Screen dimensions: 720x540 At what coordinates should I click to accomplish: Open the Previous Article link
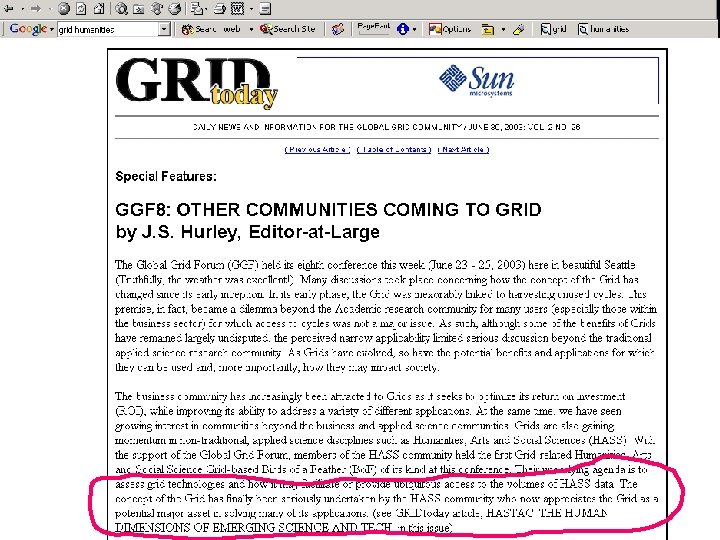pyautogui.click(x=317, y=150)
